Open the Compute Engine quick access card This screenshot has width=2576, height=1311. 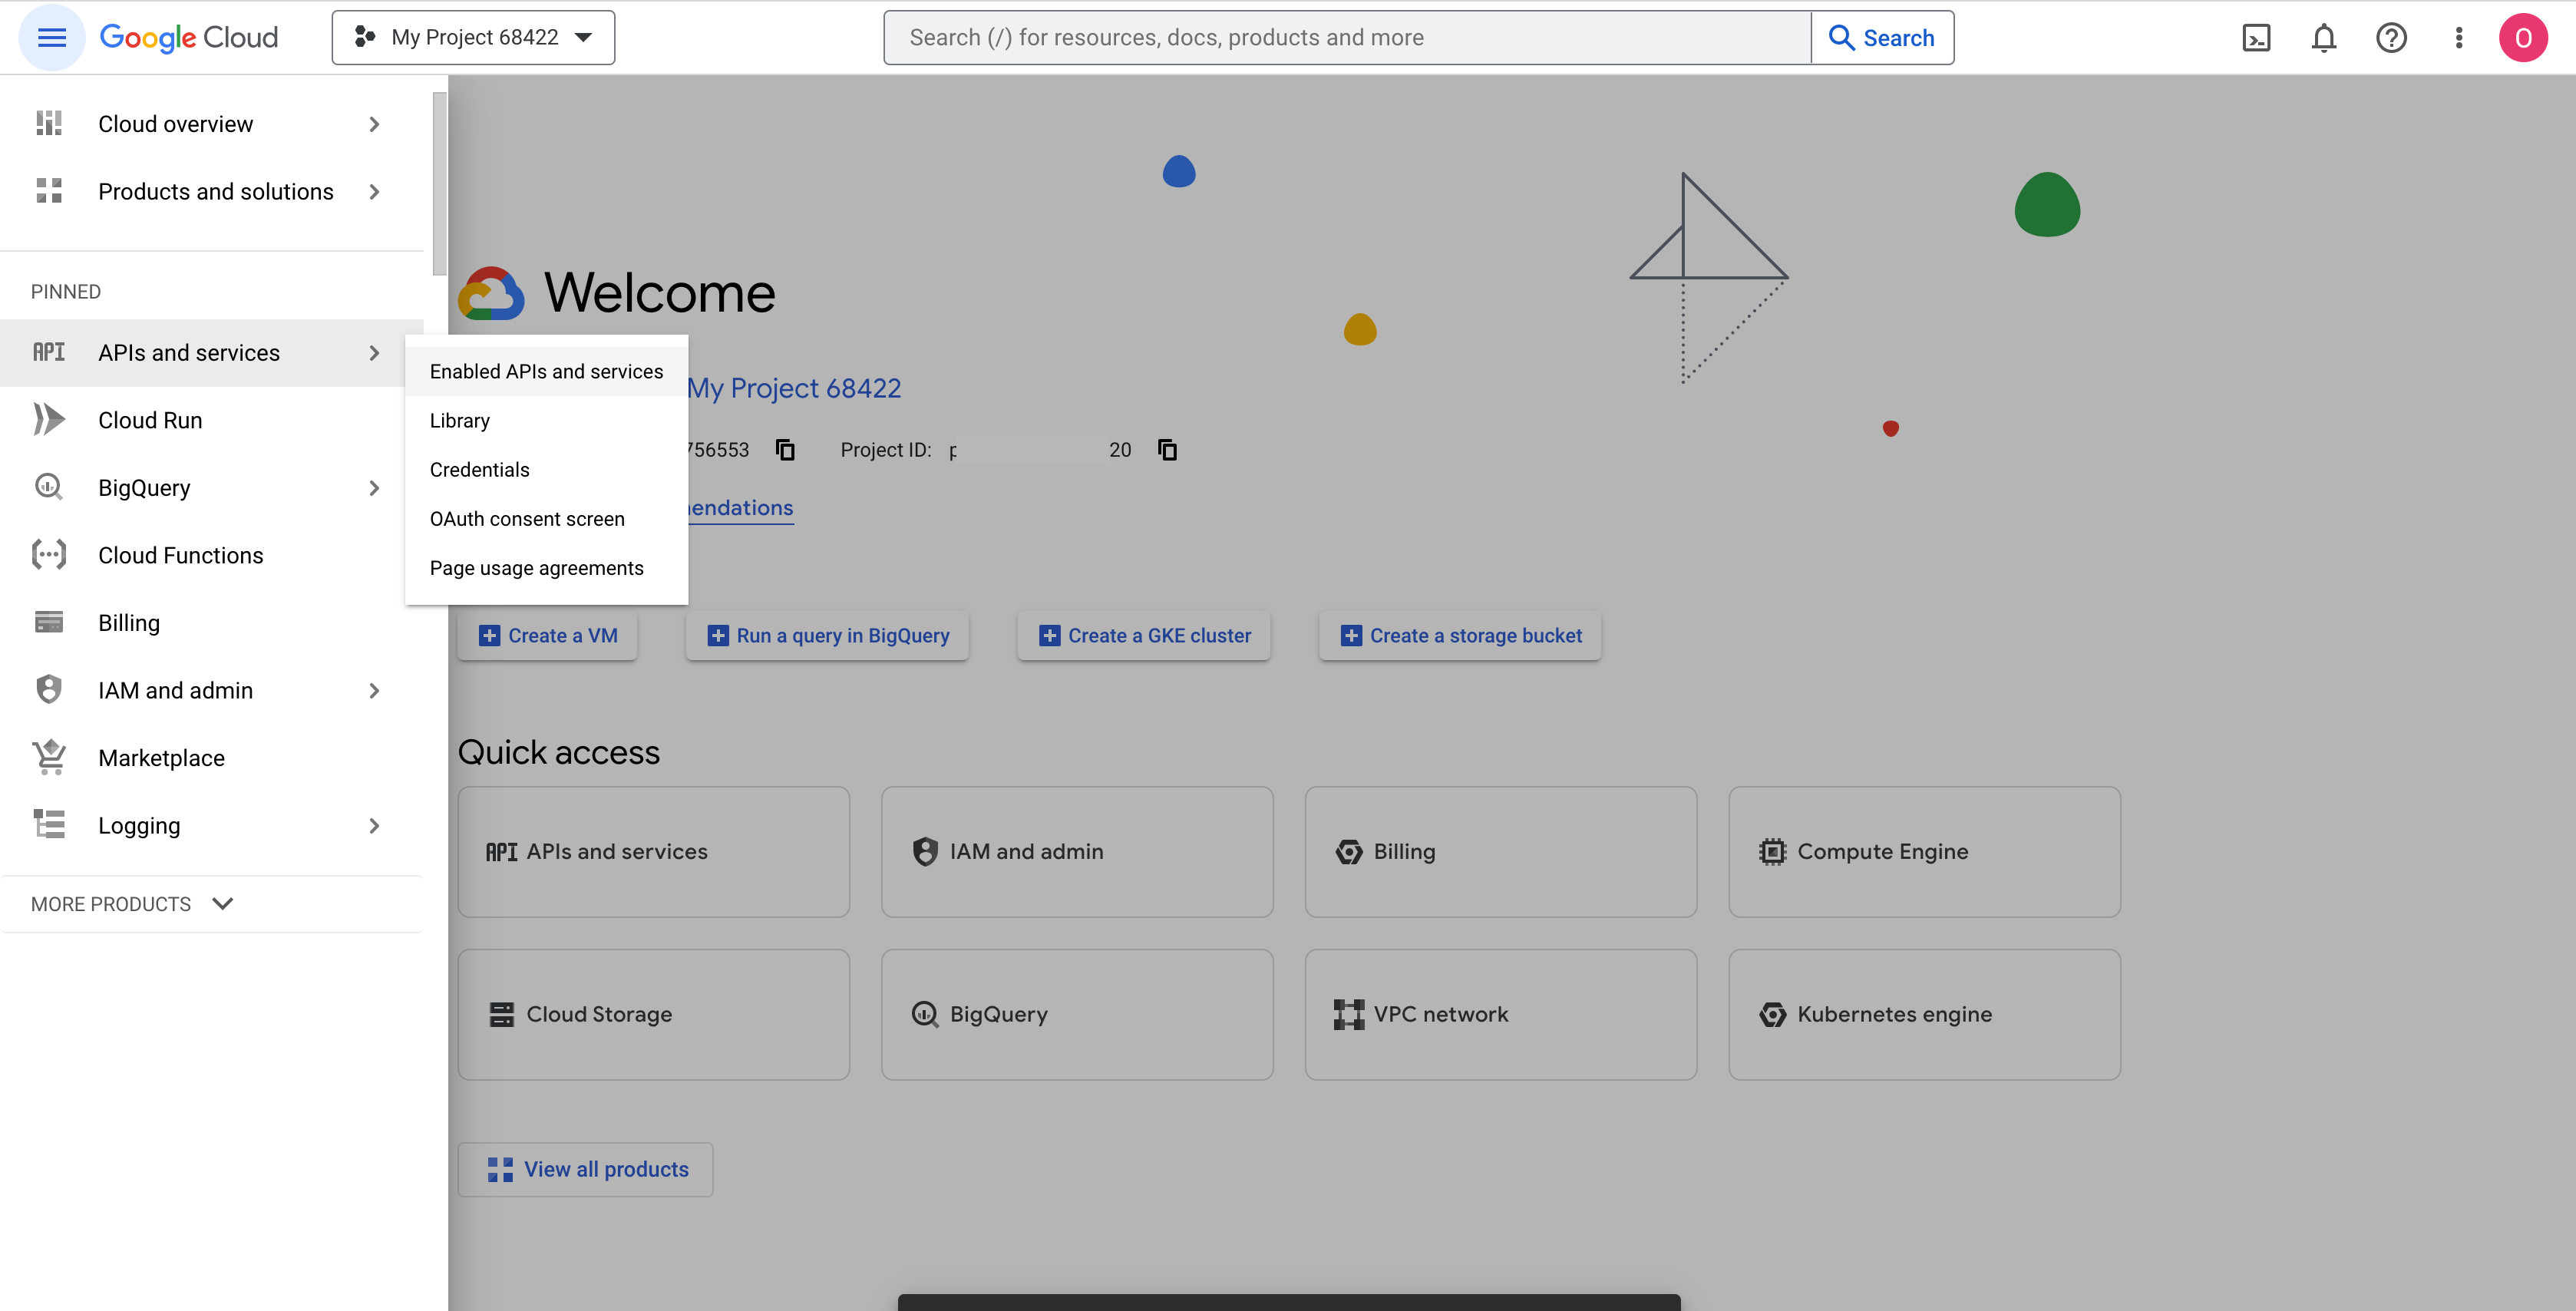[1924, 852]
